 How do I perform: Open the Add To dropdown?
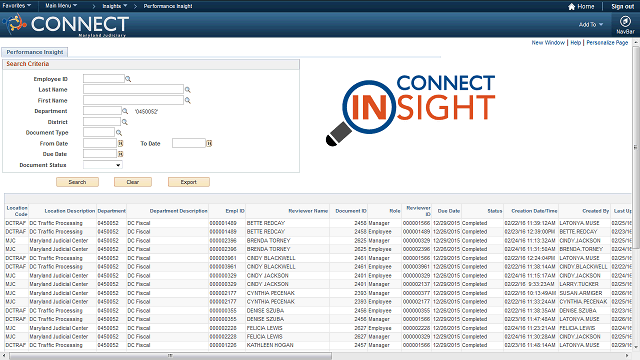tap(591, 24)
